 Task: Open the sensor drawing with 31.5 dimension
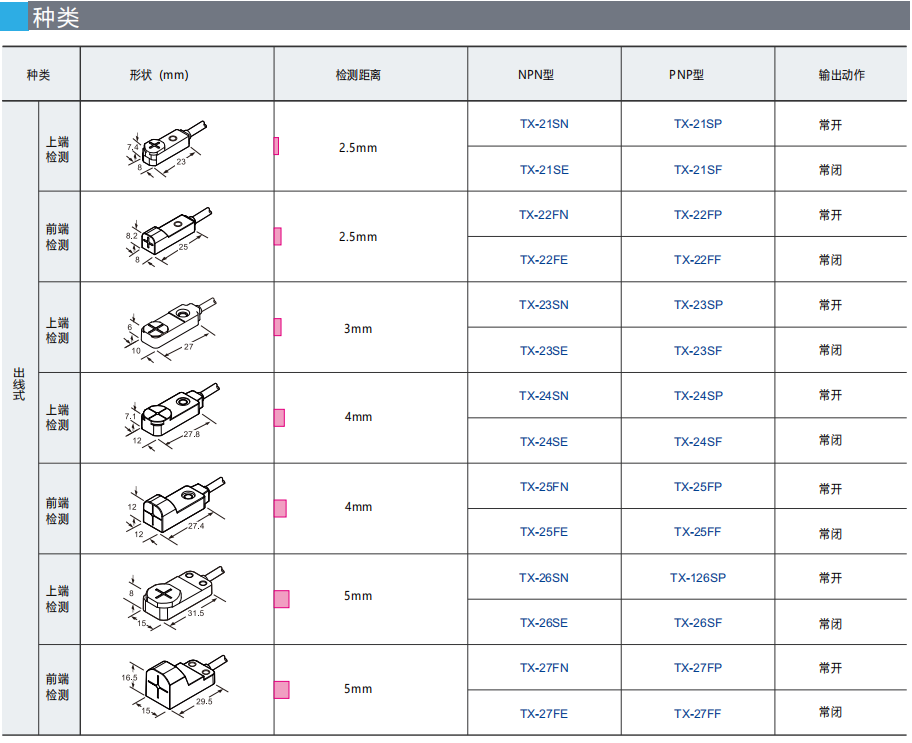click(x=169, y=597)
